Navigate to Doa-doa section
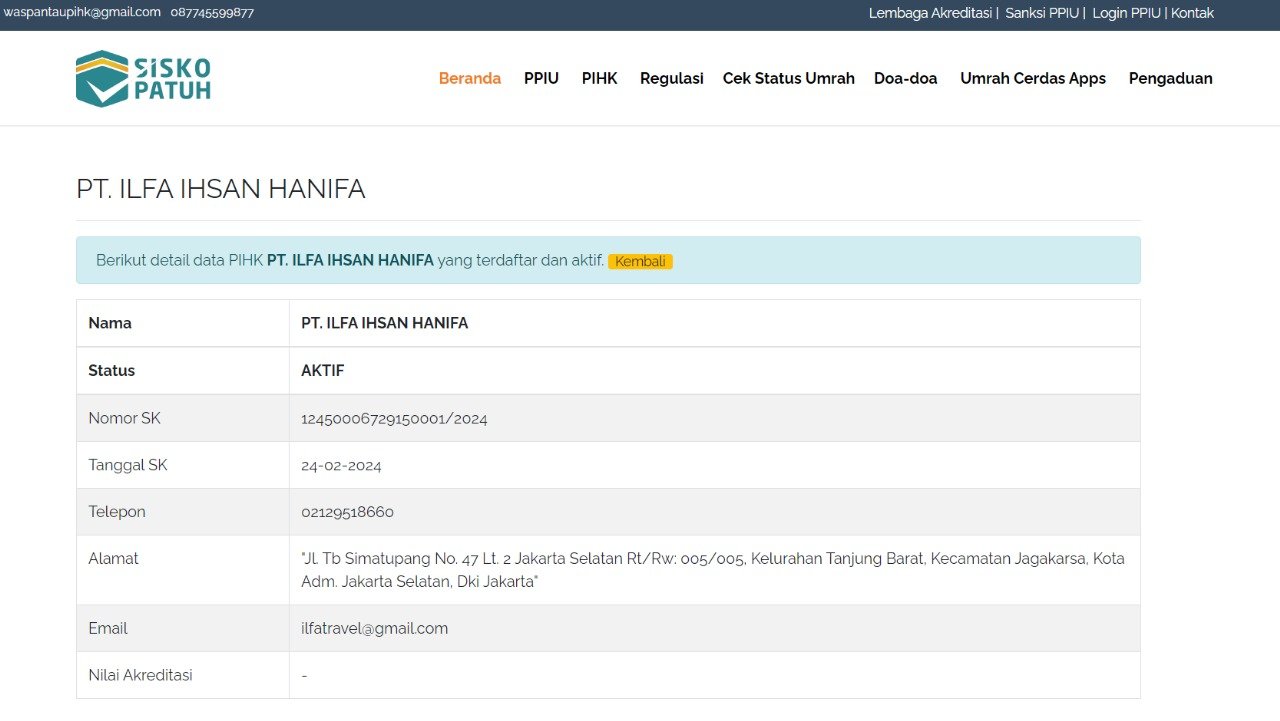The width and height of the screenshot is (1280, 721). [x=905, y=78]
